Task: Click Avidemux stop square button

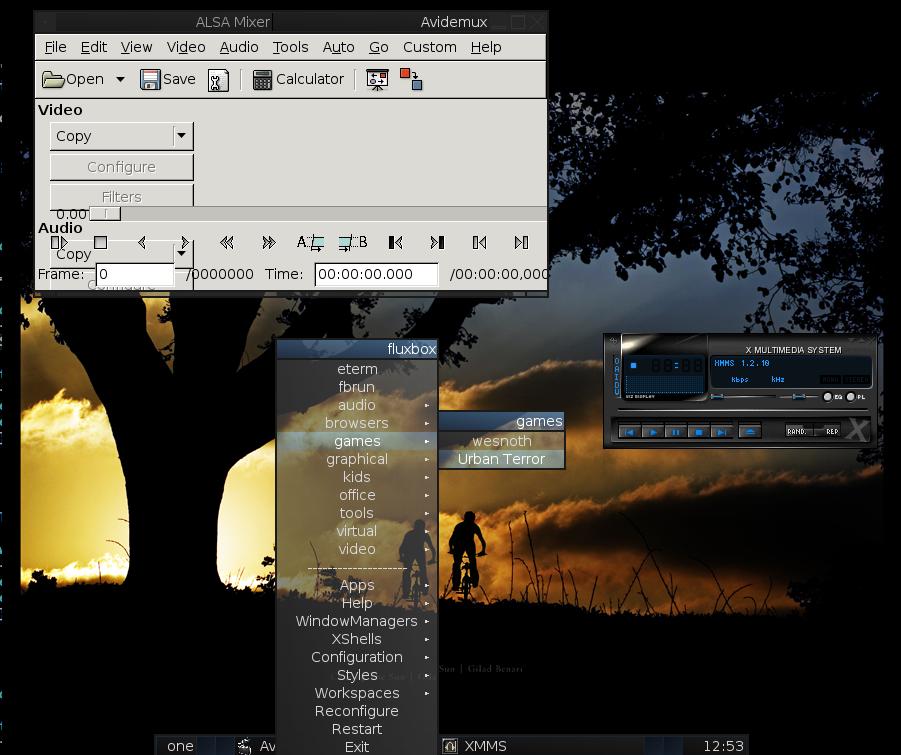Action: point(101,242)
